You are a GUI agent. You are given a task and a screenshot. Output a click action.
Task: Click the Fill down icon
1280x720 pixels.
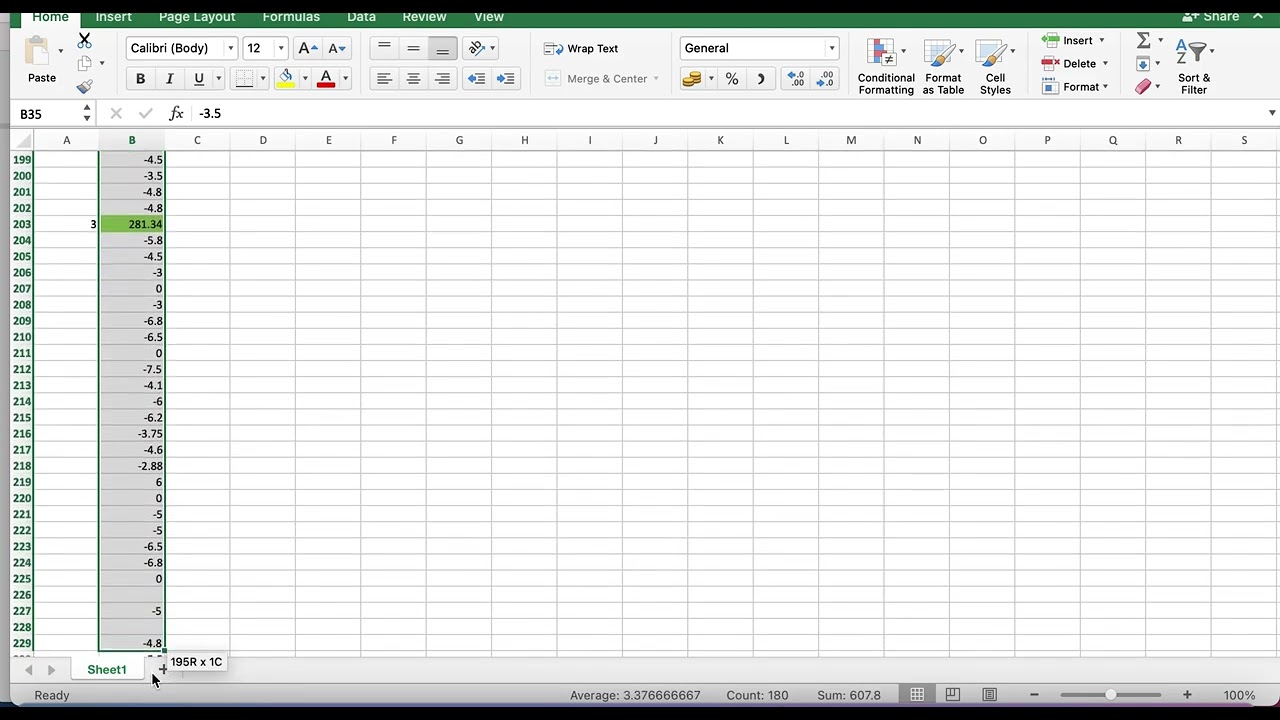coord(1143,64)
